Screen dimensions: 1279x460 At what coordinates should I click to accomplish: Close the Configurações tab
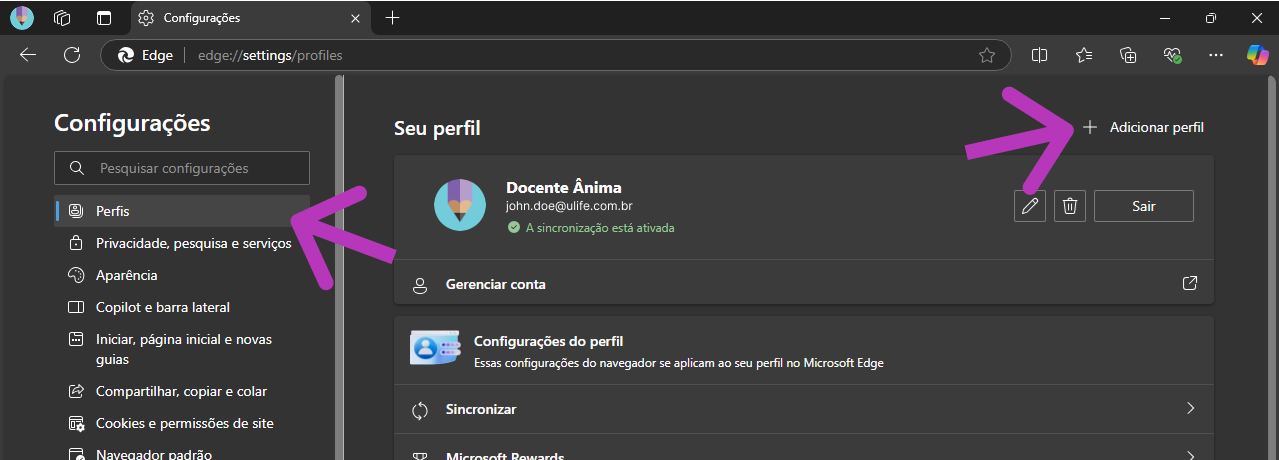[x=356, y=18]
